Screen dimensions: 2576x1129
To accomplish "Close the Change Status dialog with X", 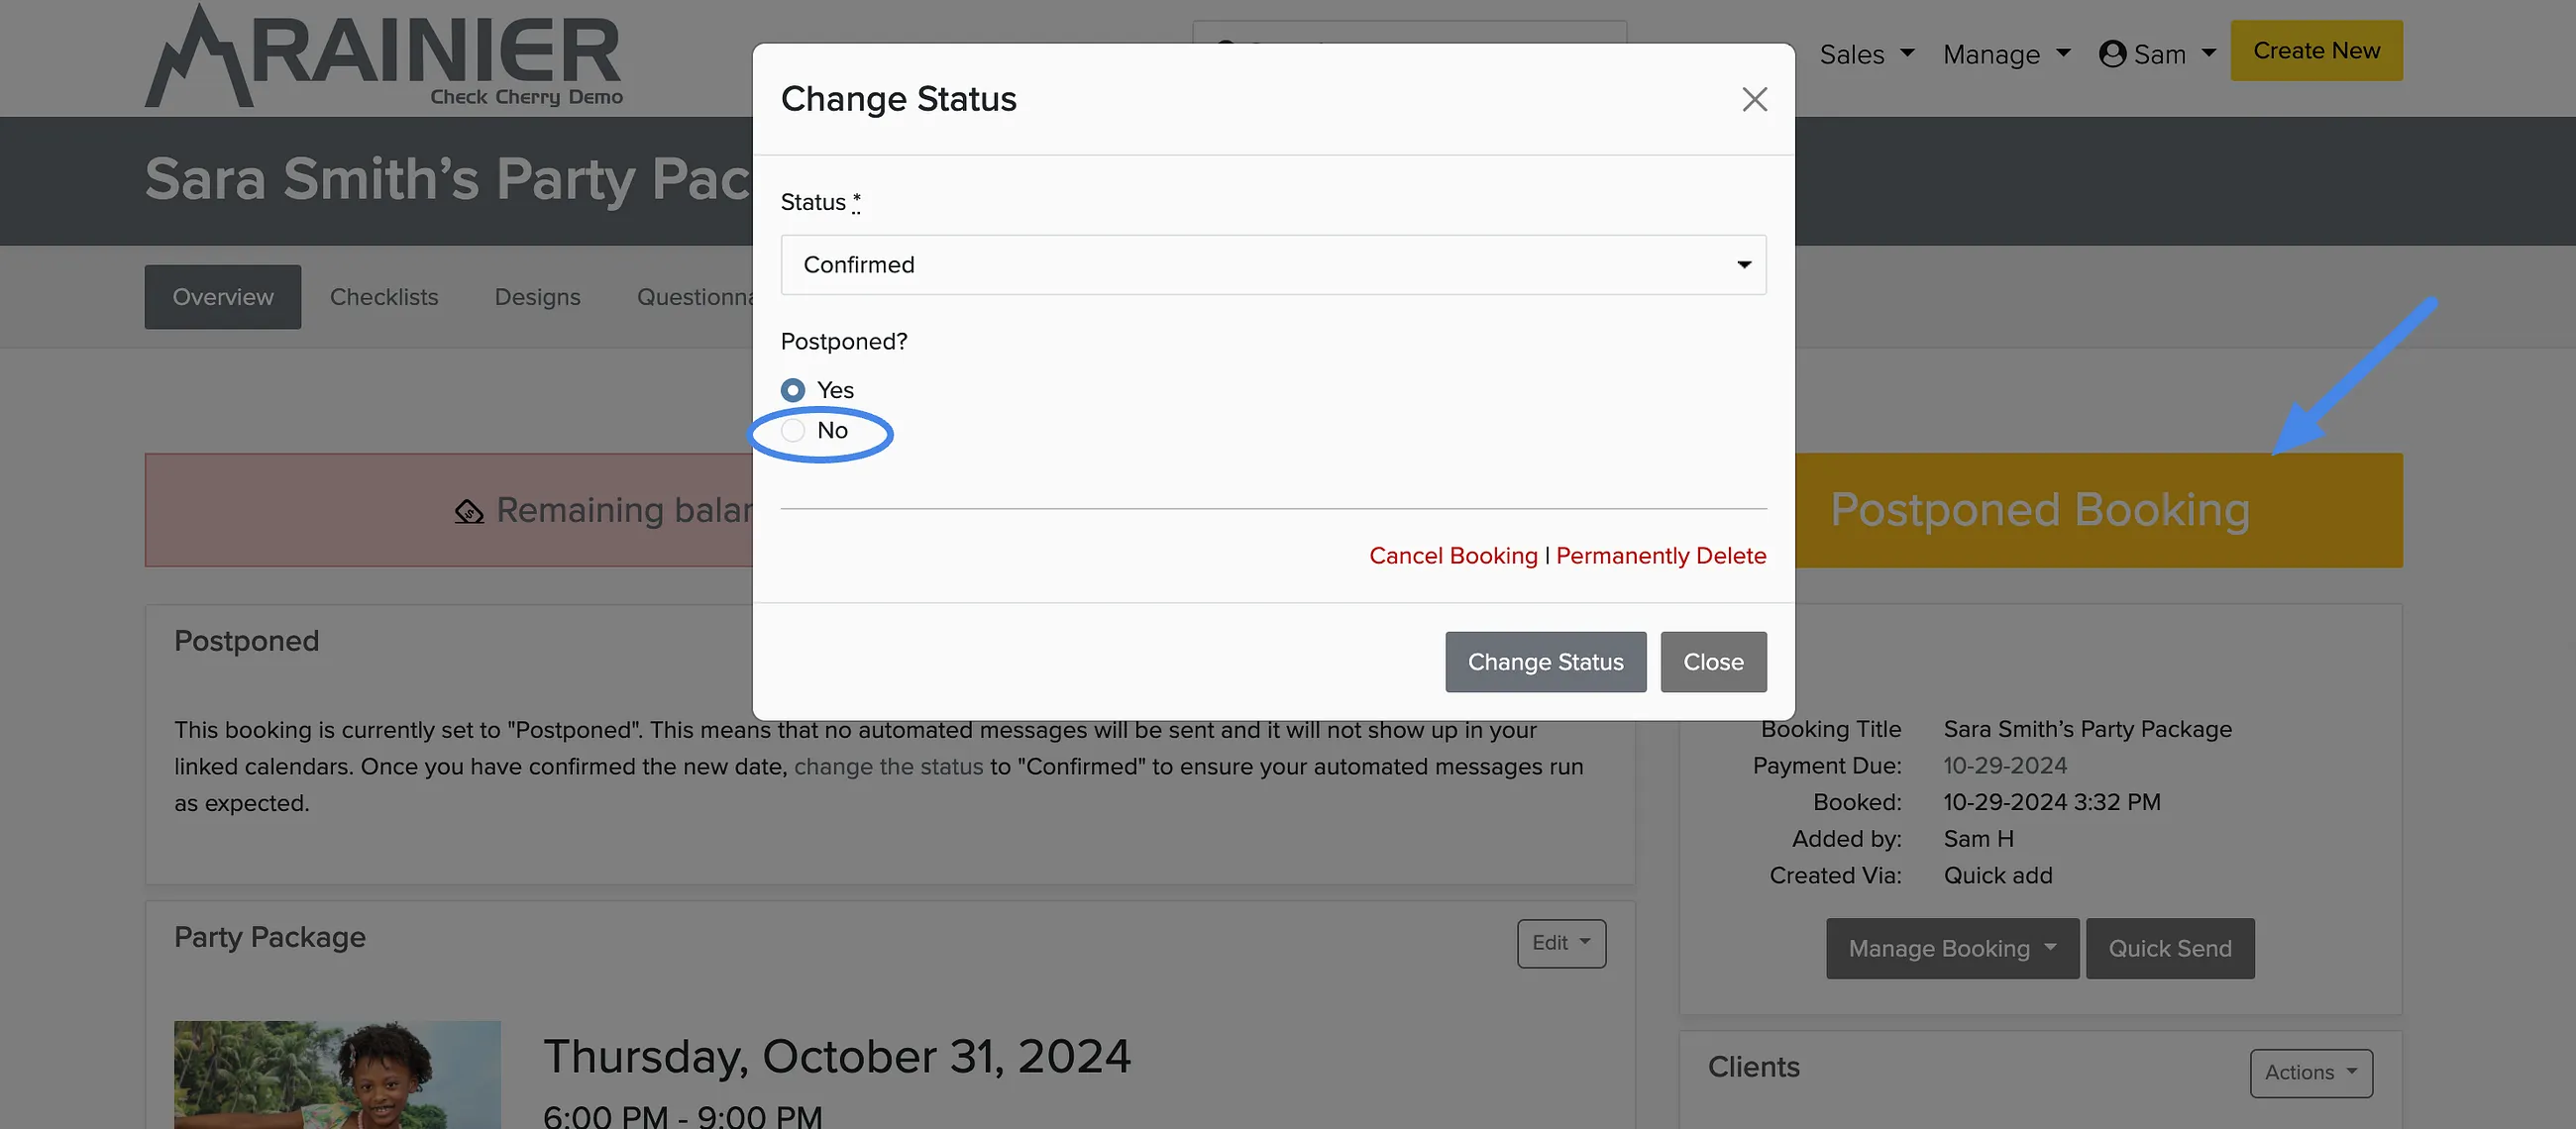I will tap(1754, 99).
